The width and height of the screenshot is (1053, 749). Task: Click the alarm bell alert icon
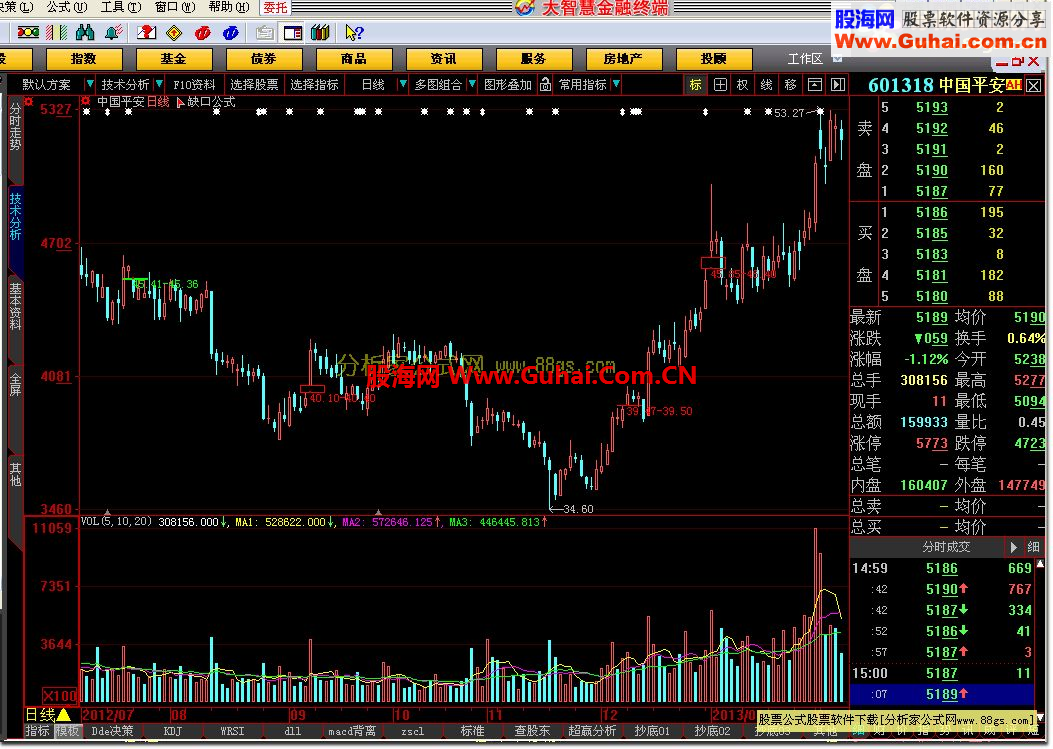coord(114,32)
